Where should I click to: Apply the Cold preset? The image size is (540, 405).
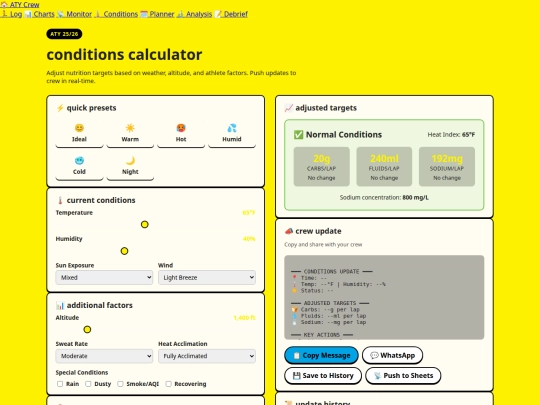pos(79,166)
